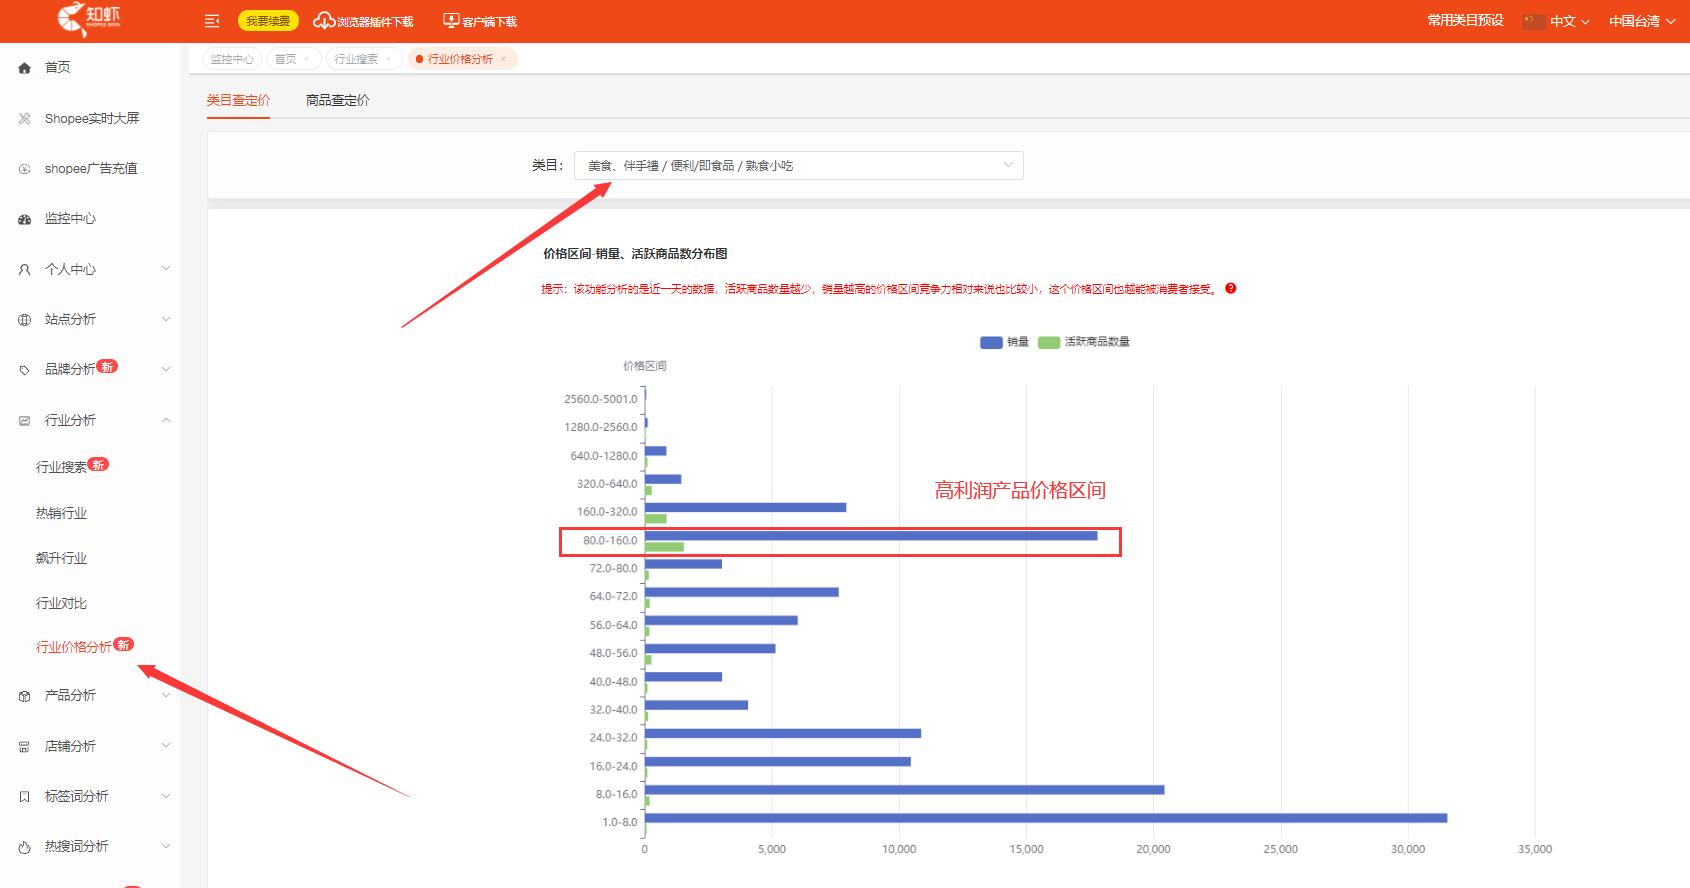1690x888 pixels.
Task: Open the 监控中心 breadcrumb tab
Action: tap(232, 59)
